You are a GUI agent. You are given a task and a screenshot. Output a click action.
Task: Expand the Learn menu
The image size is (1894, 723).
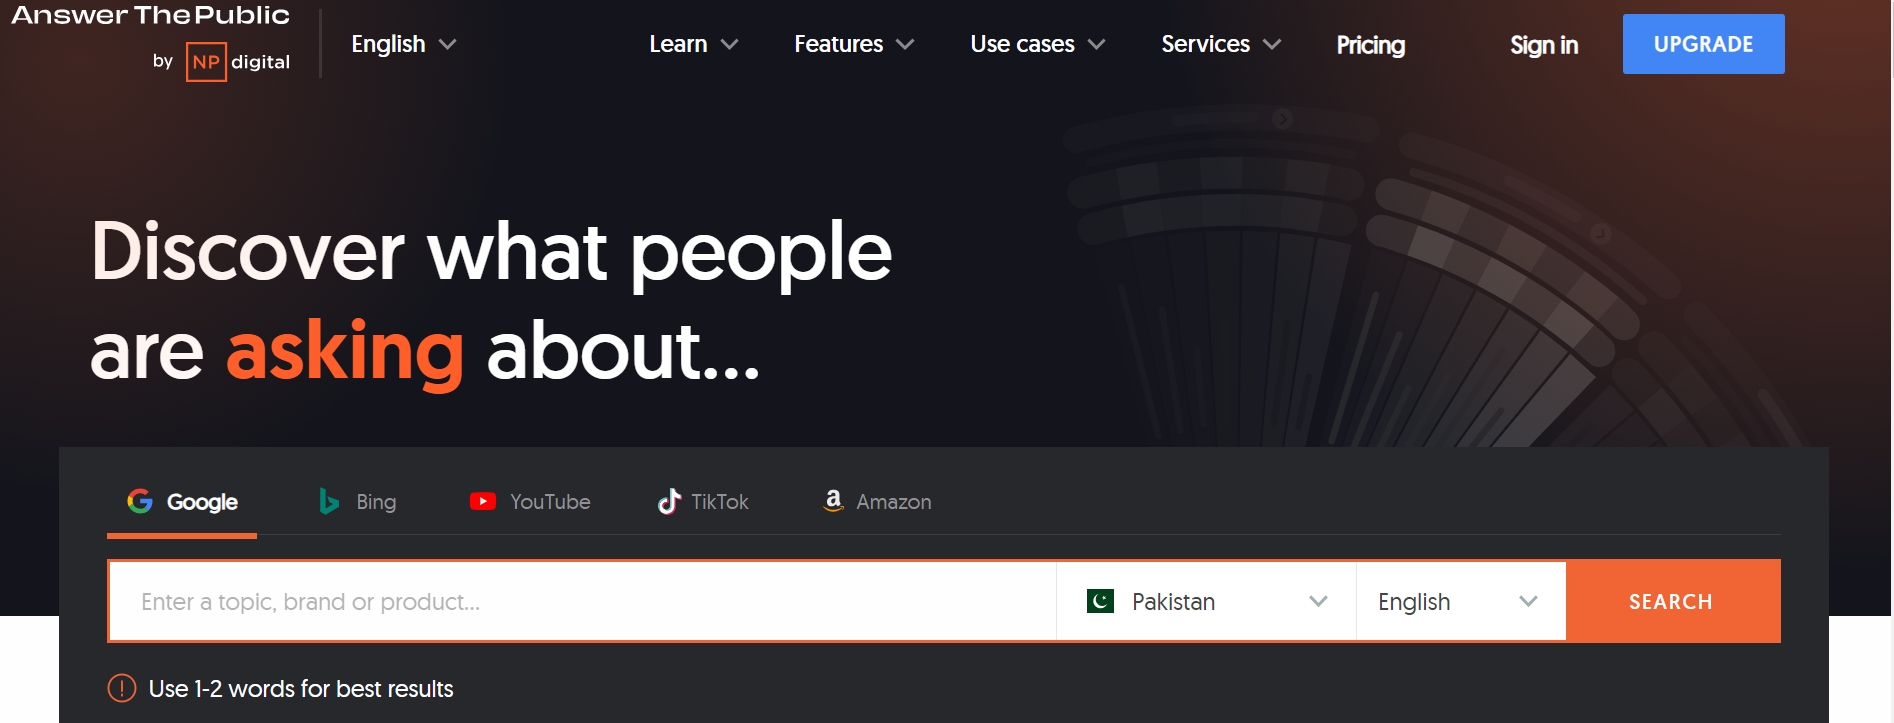(693, 44)
